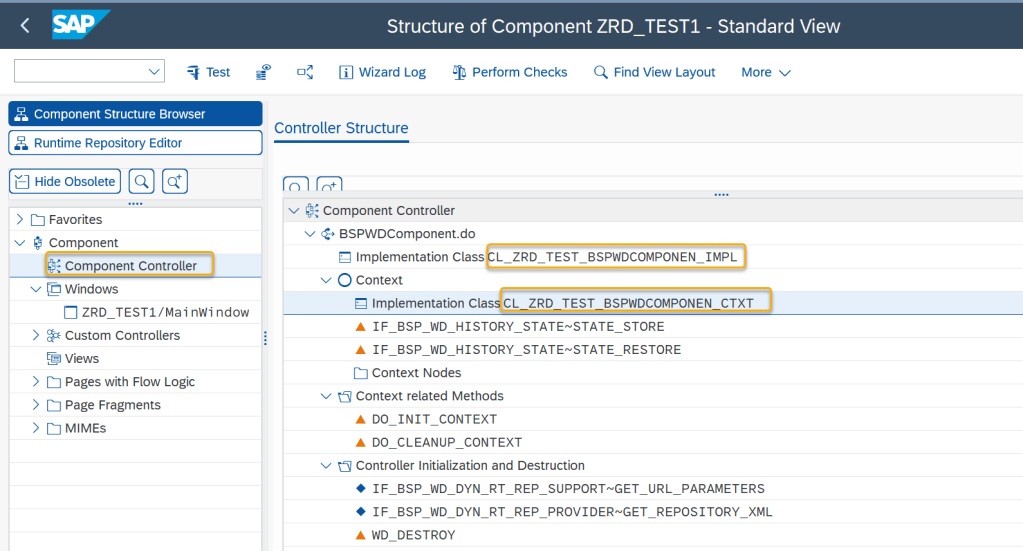Click the search icon next to Hide Obsolete
The width and height of the screenshot is (1023, 551).
(x=141, y=181)
